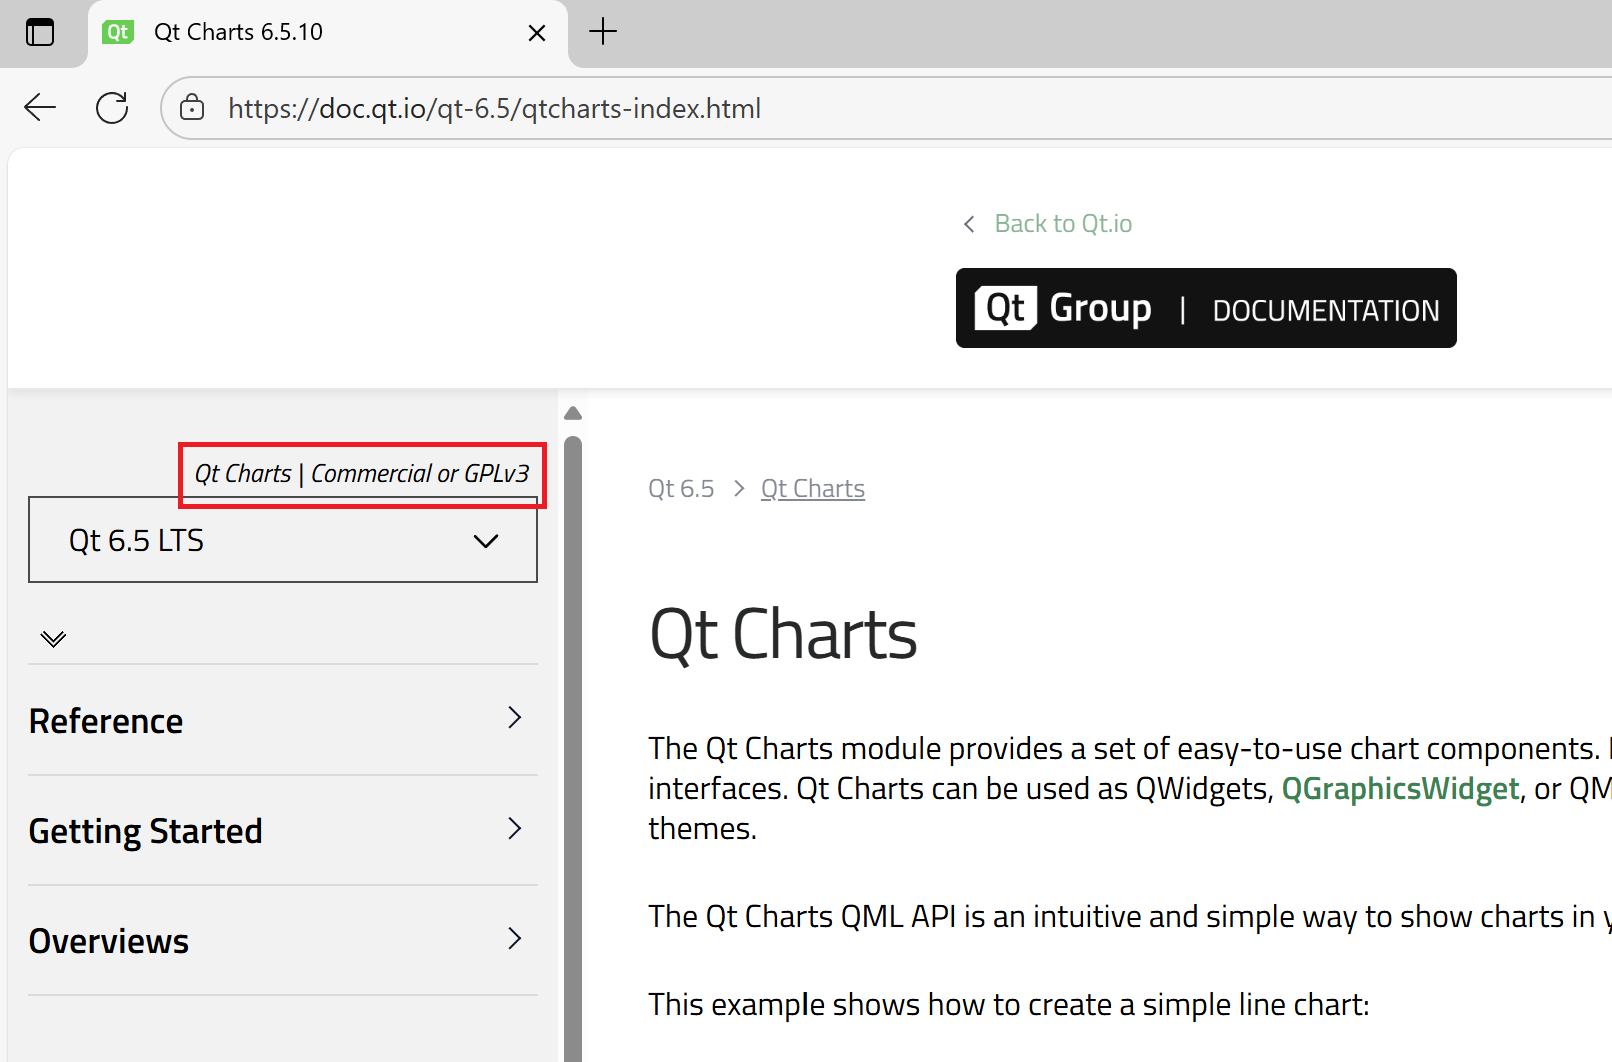Screen dimensions: 1612x1062
Task: Click the Qt favicon on the tab
Action: click(x=118, y=32)
